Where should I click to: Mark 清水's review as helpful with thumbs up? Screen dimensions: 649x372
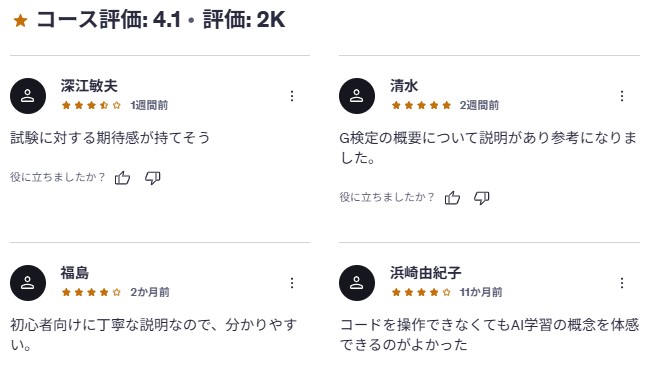(452, 198)
